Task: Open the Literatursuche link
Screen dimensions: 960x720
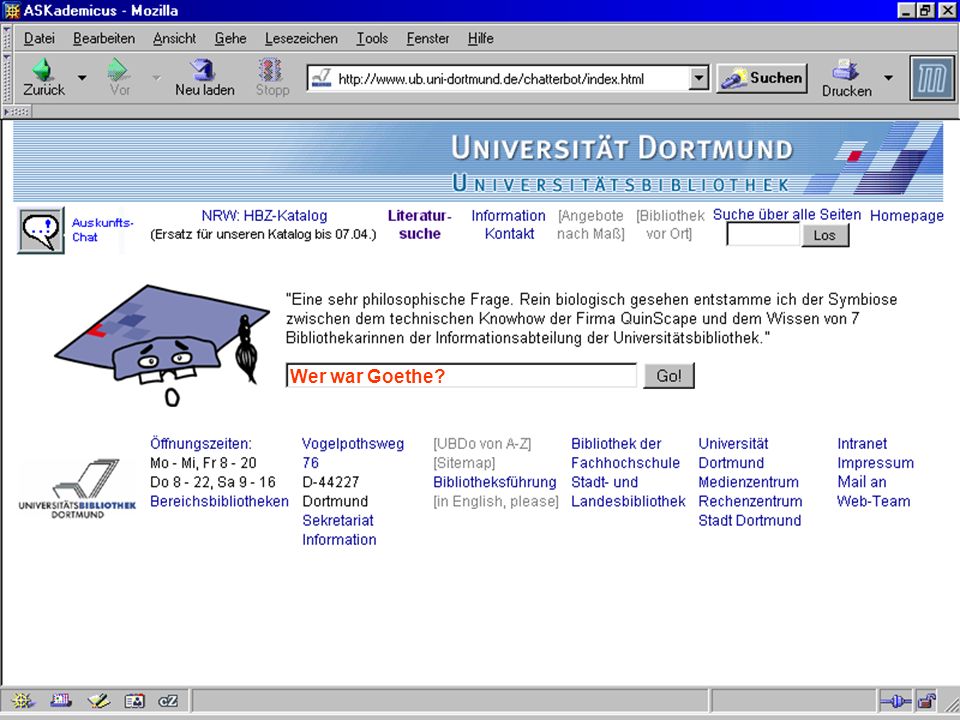Action: point(419,225)
